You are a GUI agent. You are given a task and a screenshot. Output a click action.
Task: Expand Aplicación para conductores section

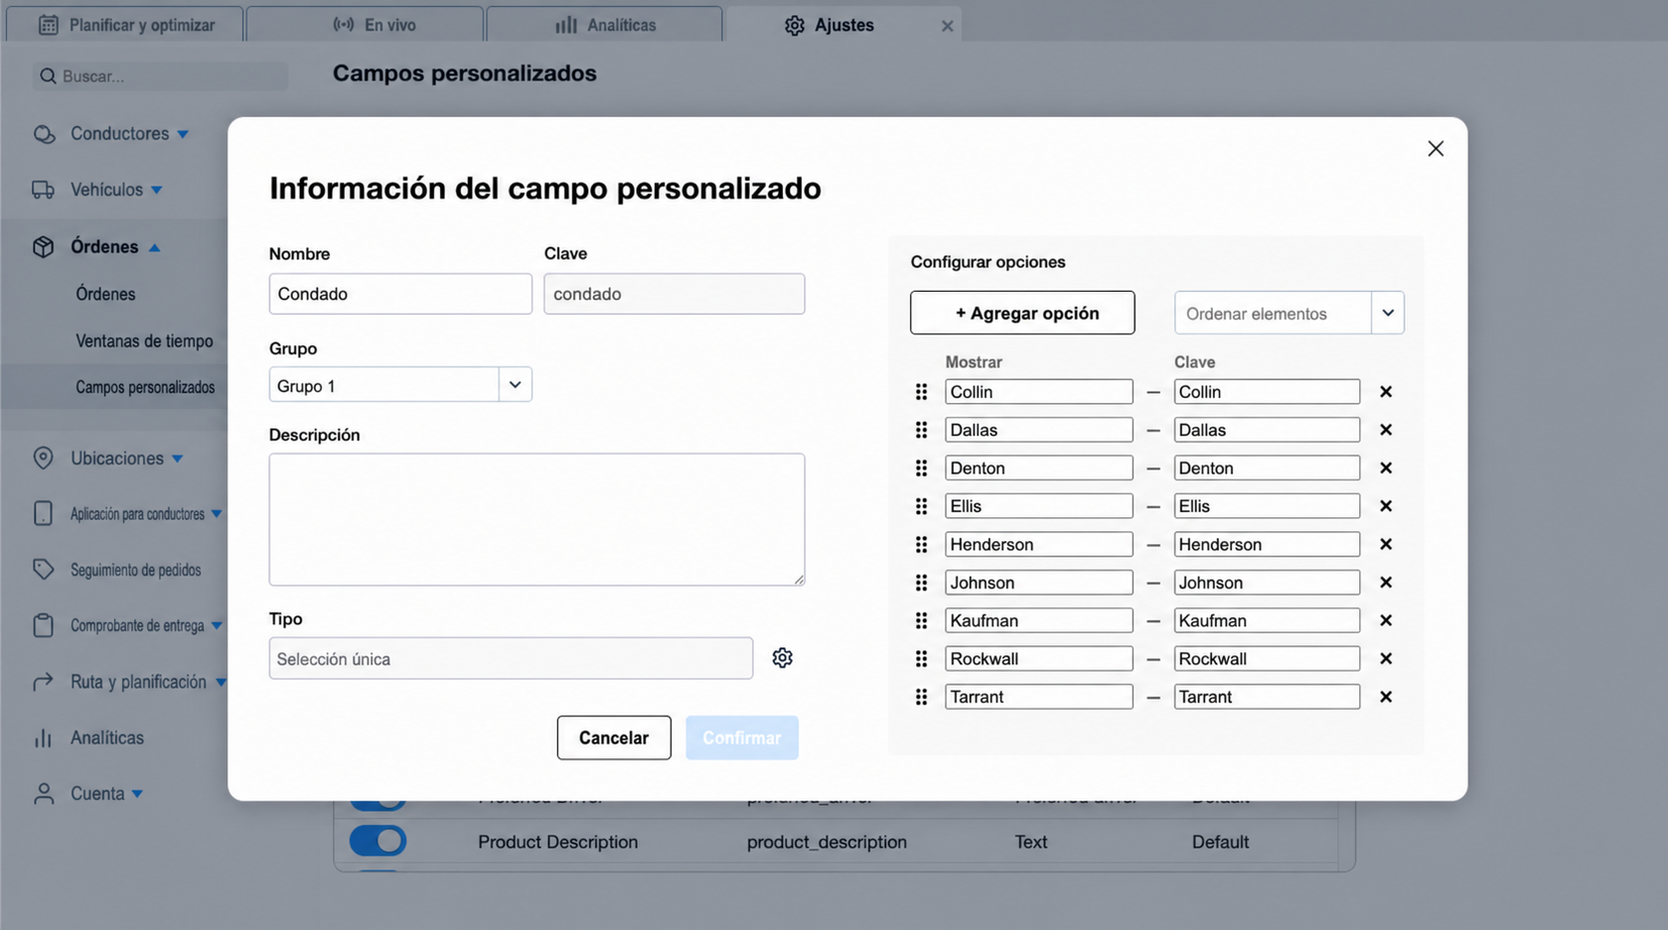(216, 514)
